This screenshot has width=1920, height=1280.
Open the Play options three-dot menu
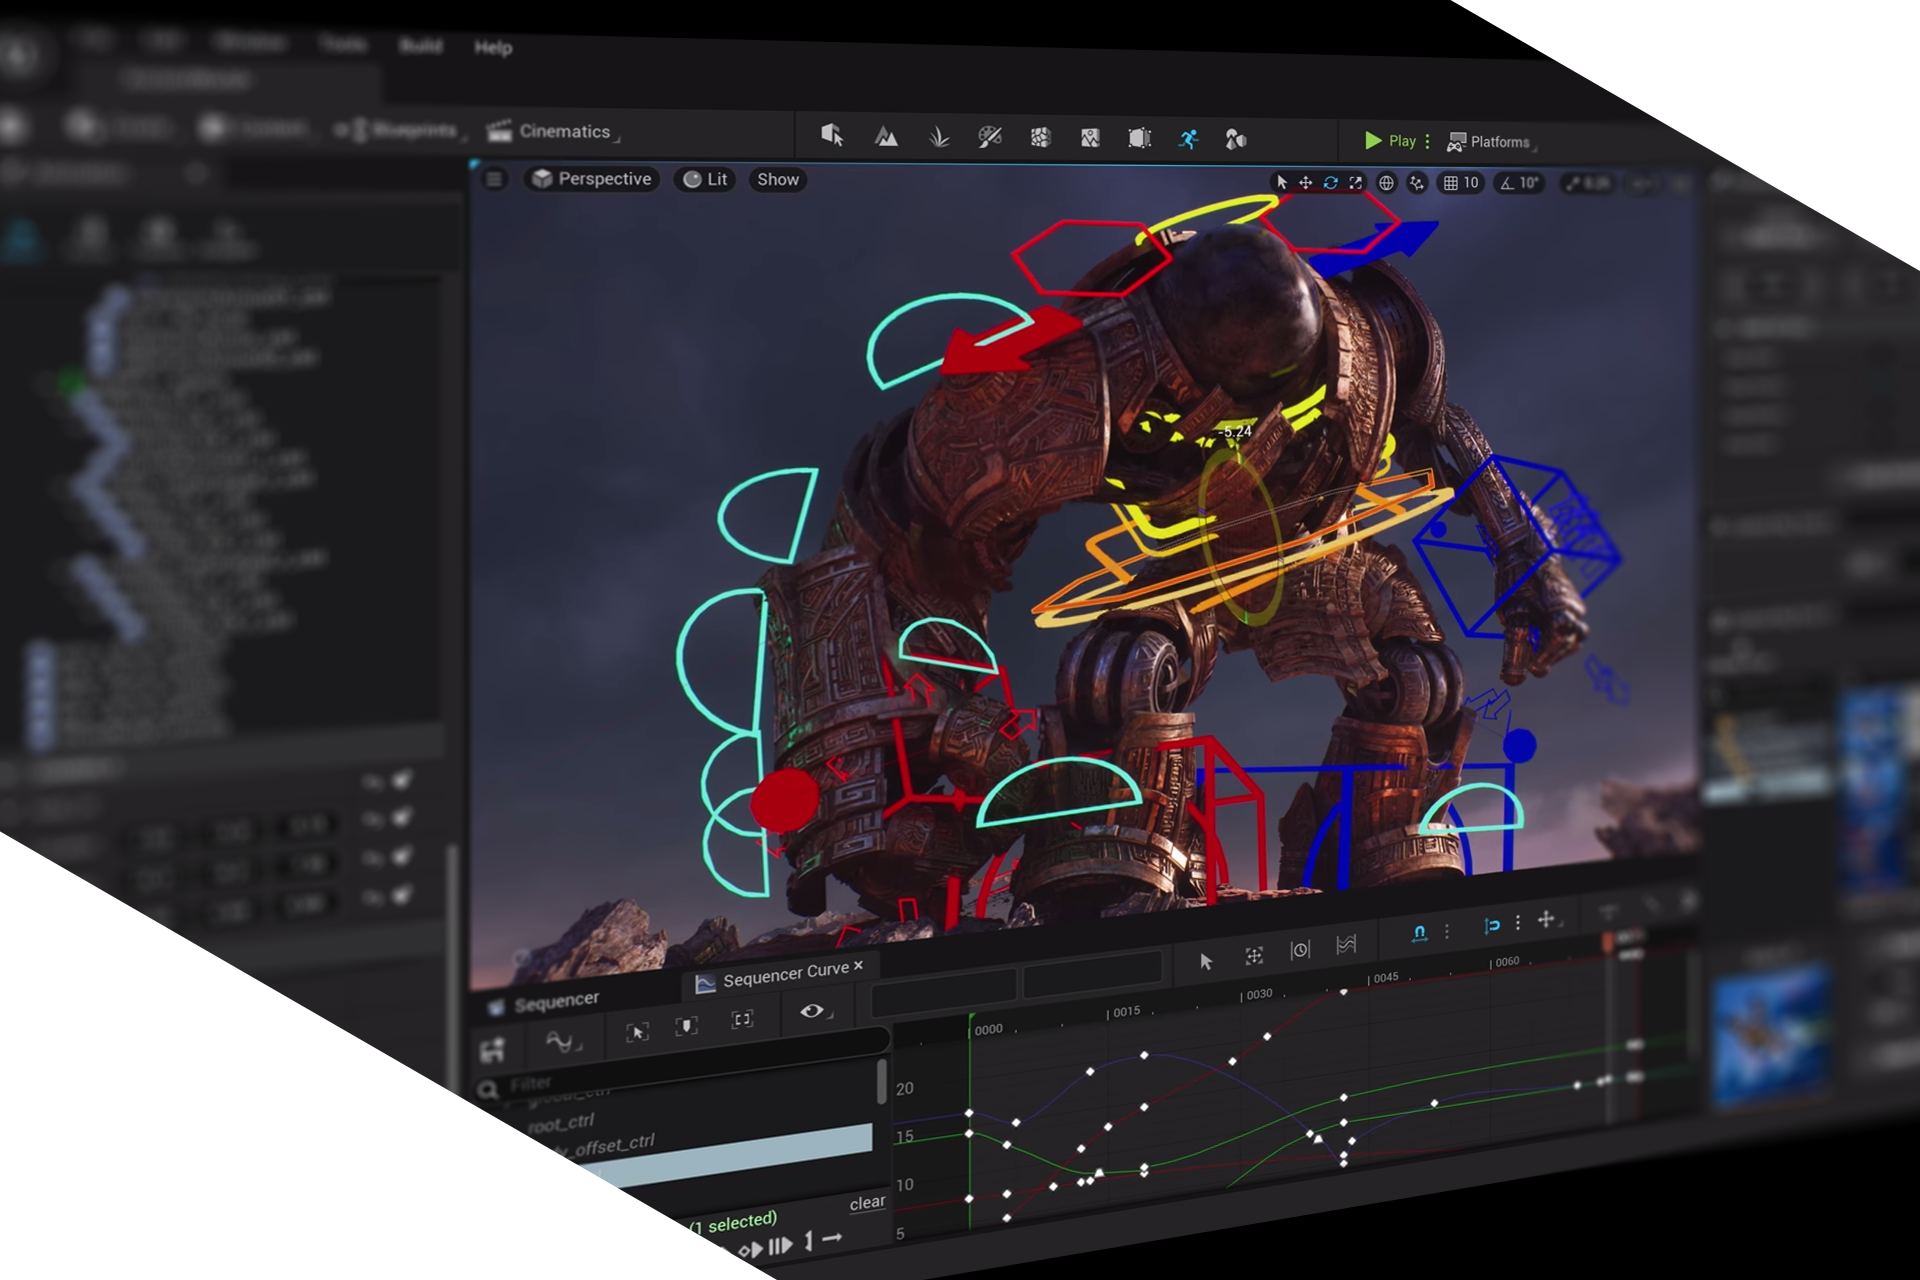tap(1428, 141)
